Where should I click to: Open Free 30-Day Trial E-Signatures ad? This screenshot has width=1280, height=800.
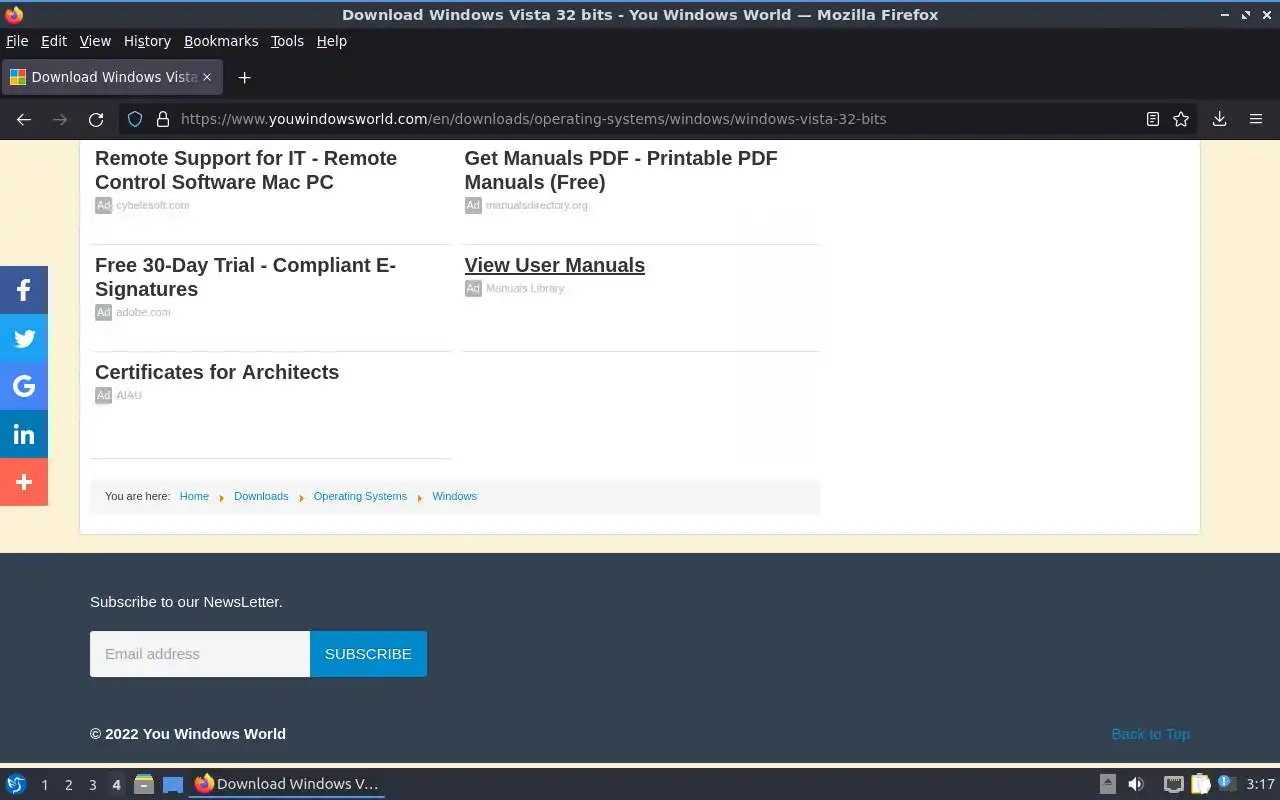pos(245,277)
